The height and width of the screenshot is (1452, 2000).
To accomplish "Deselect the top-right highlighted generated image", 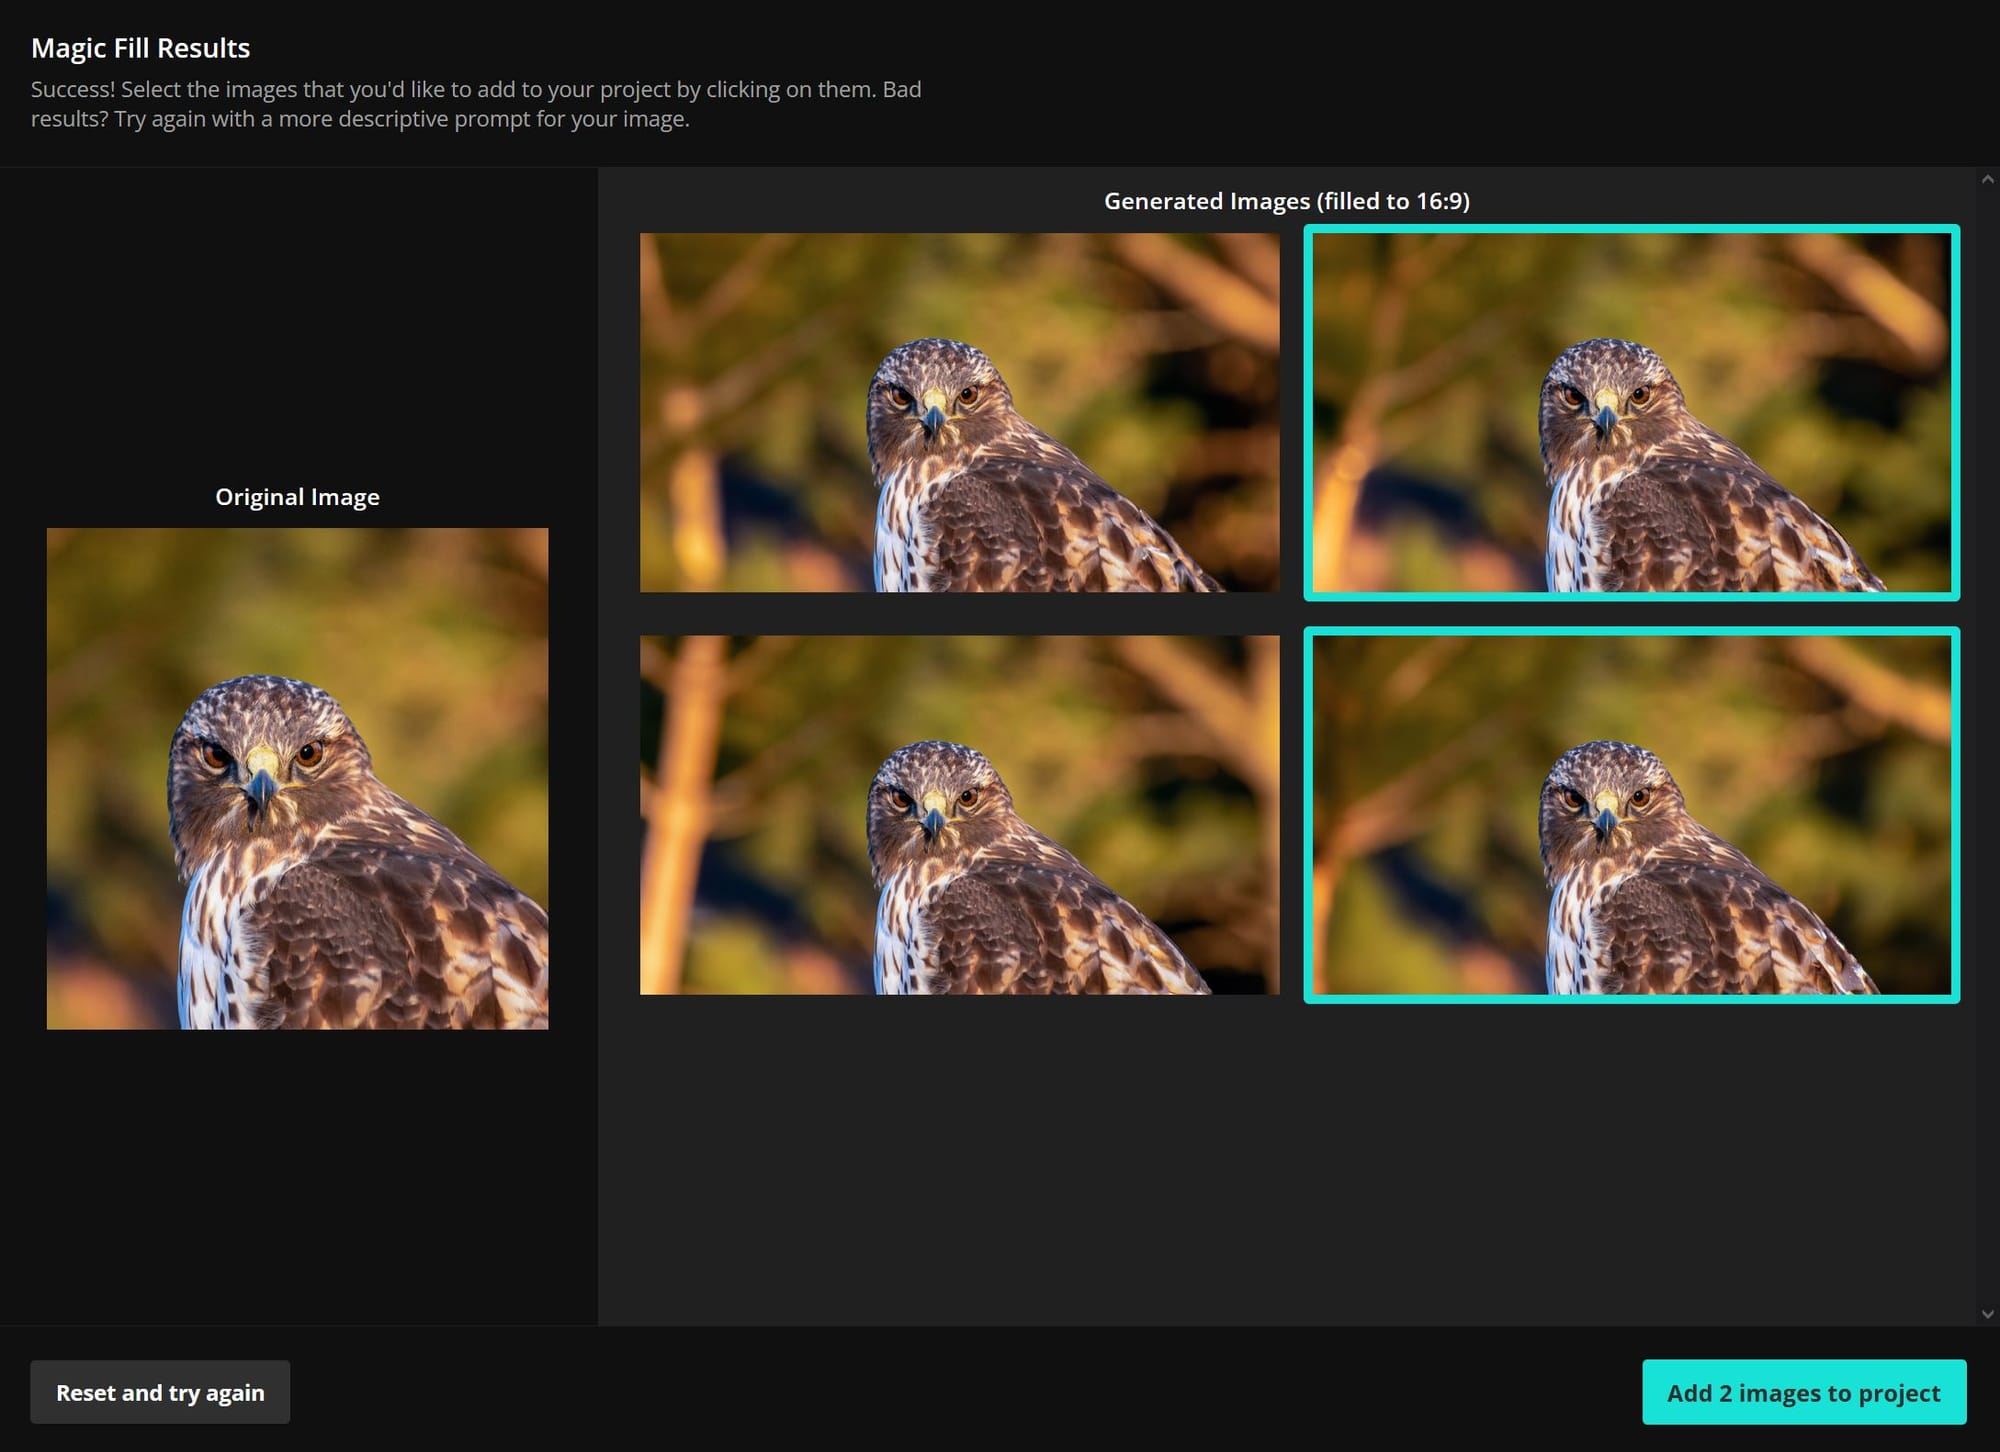I will [x=1631, y=412].
